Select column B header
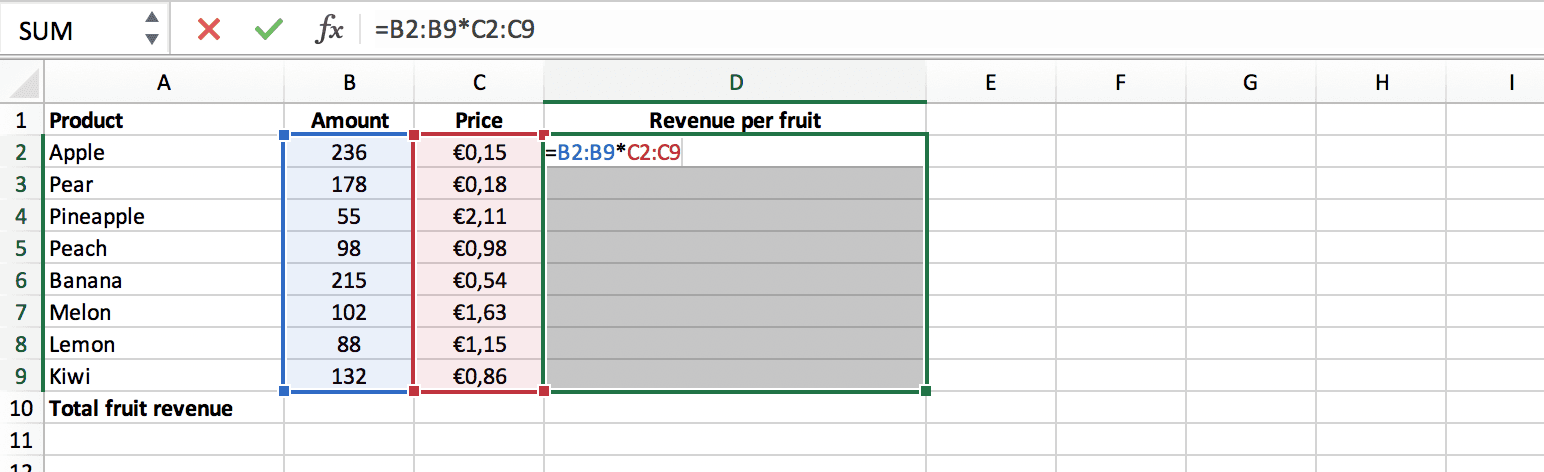 click(349, 84)
